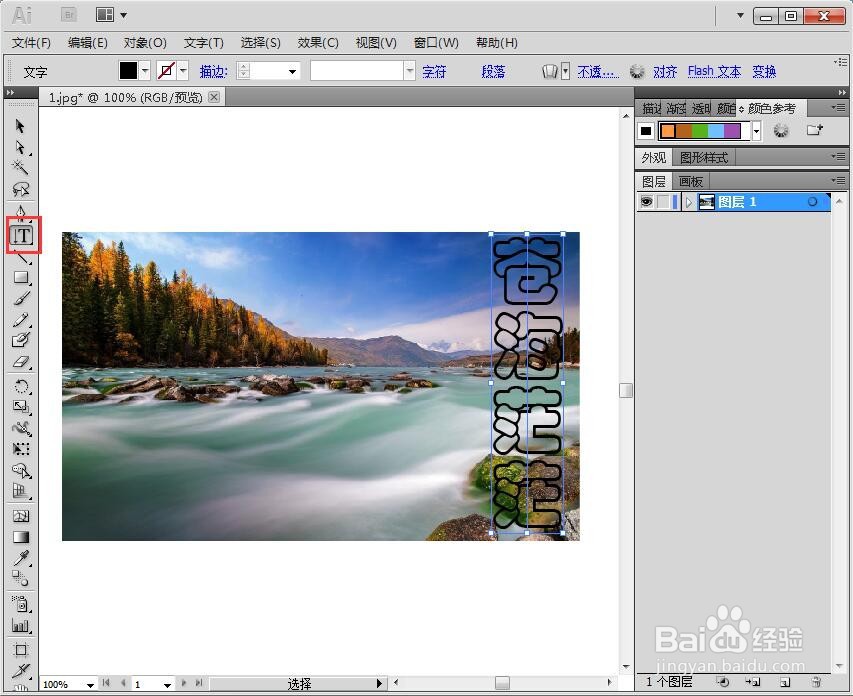Open the harmony rules color dropdown
The width and height of the screenshot is (853, 696).
click(x=756, y=131)
